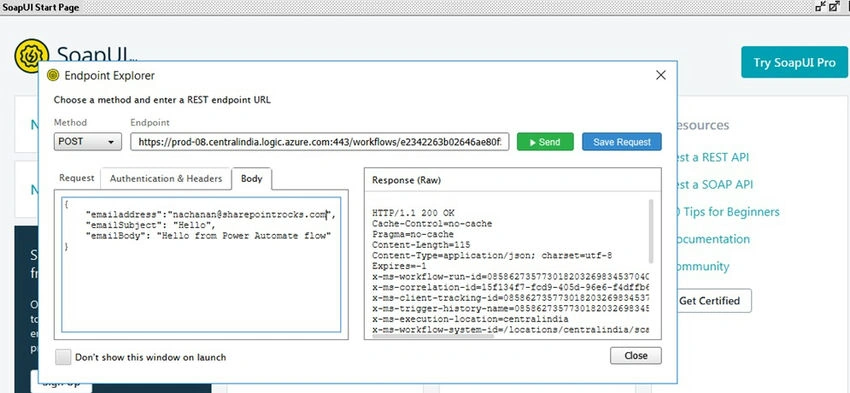Screen dimensions: 850x393
Task: Click the "Pragma=no-cache" response line
Action: click(413, 234)
